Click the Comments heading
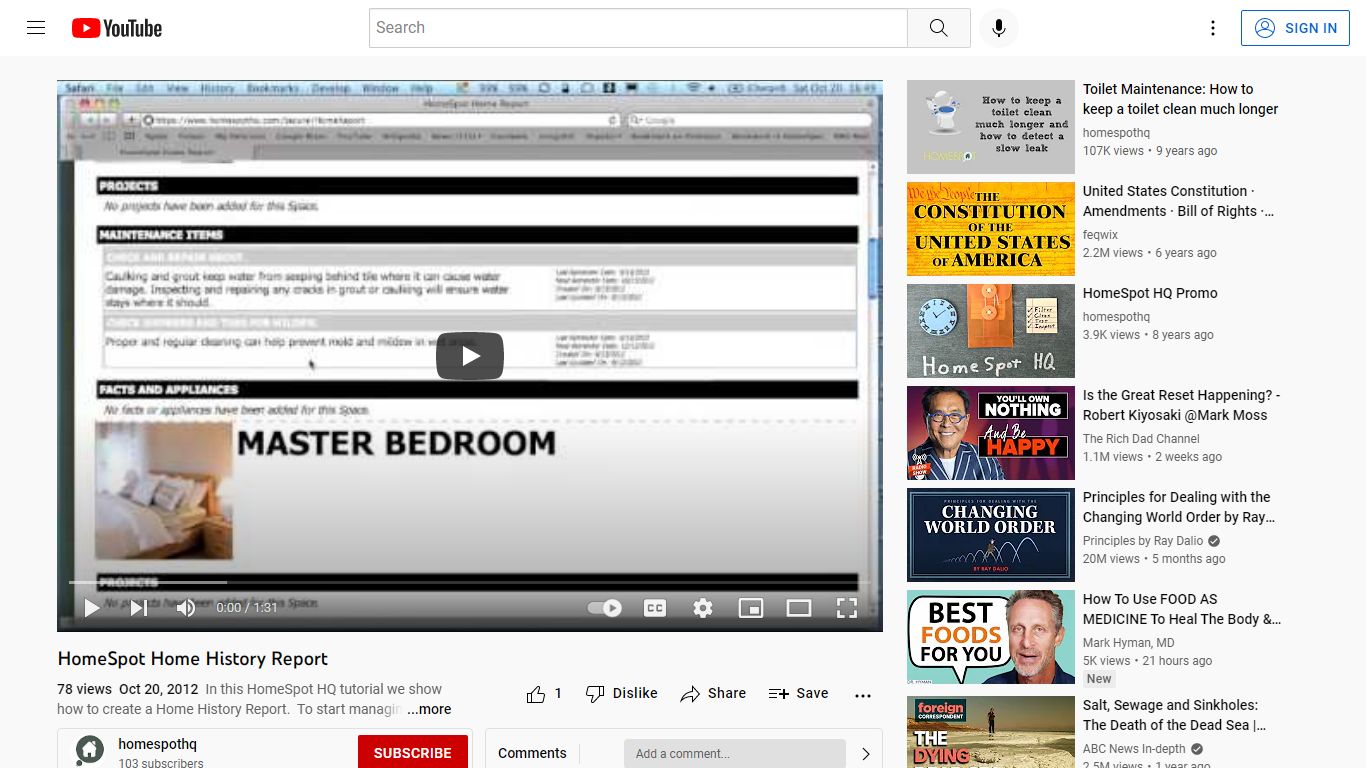 pos(532,753)
